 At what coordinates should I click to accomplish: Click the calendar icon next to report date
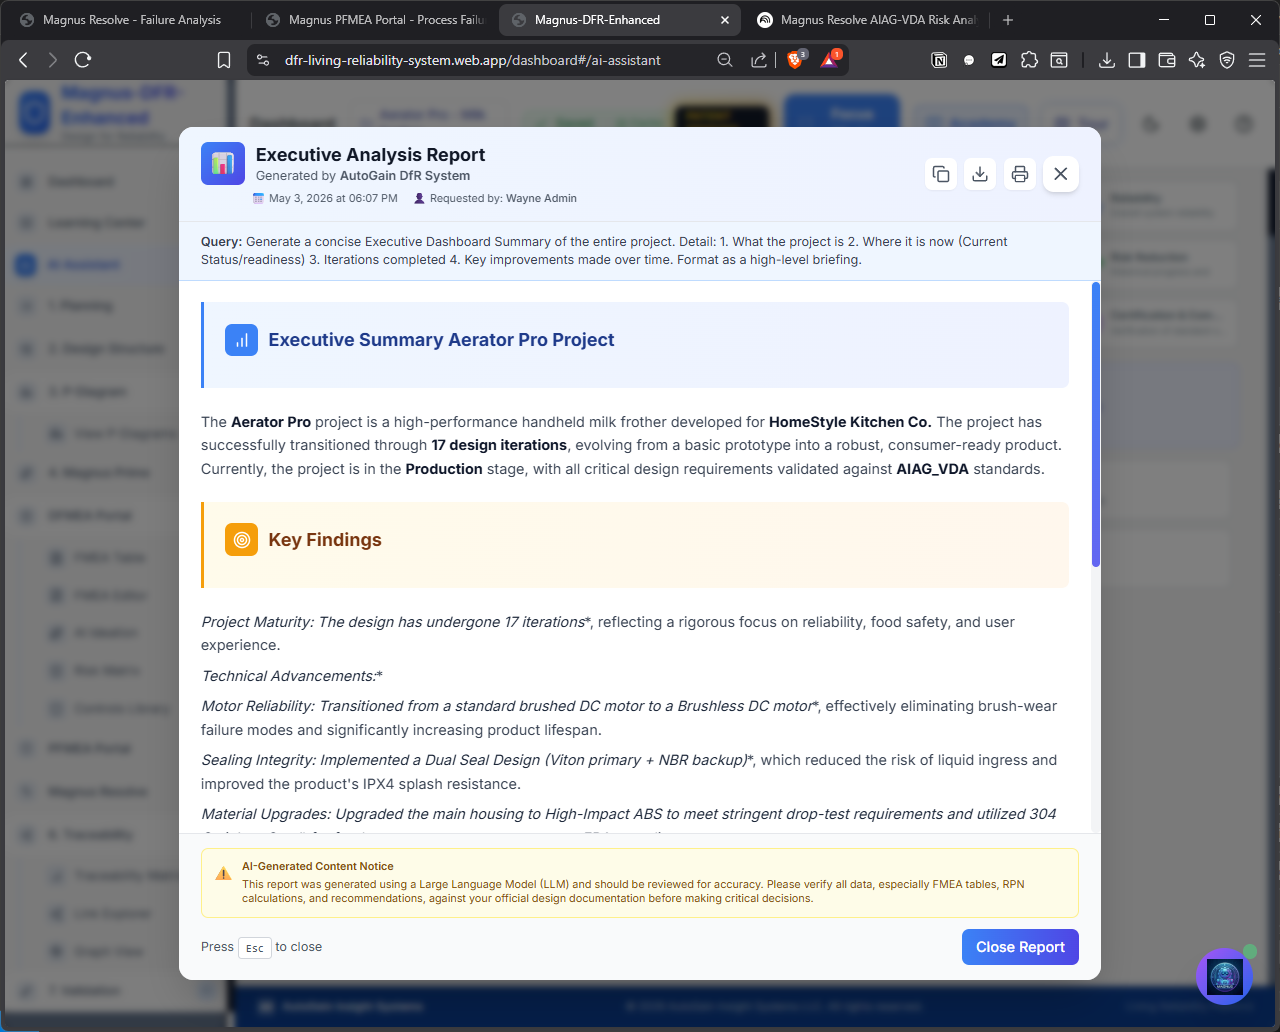pos(259,198)
